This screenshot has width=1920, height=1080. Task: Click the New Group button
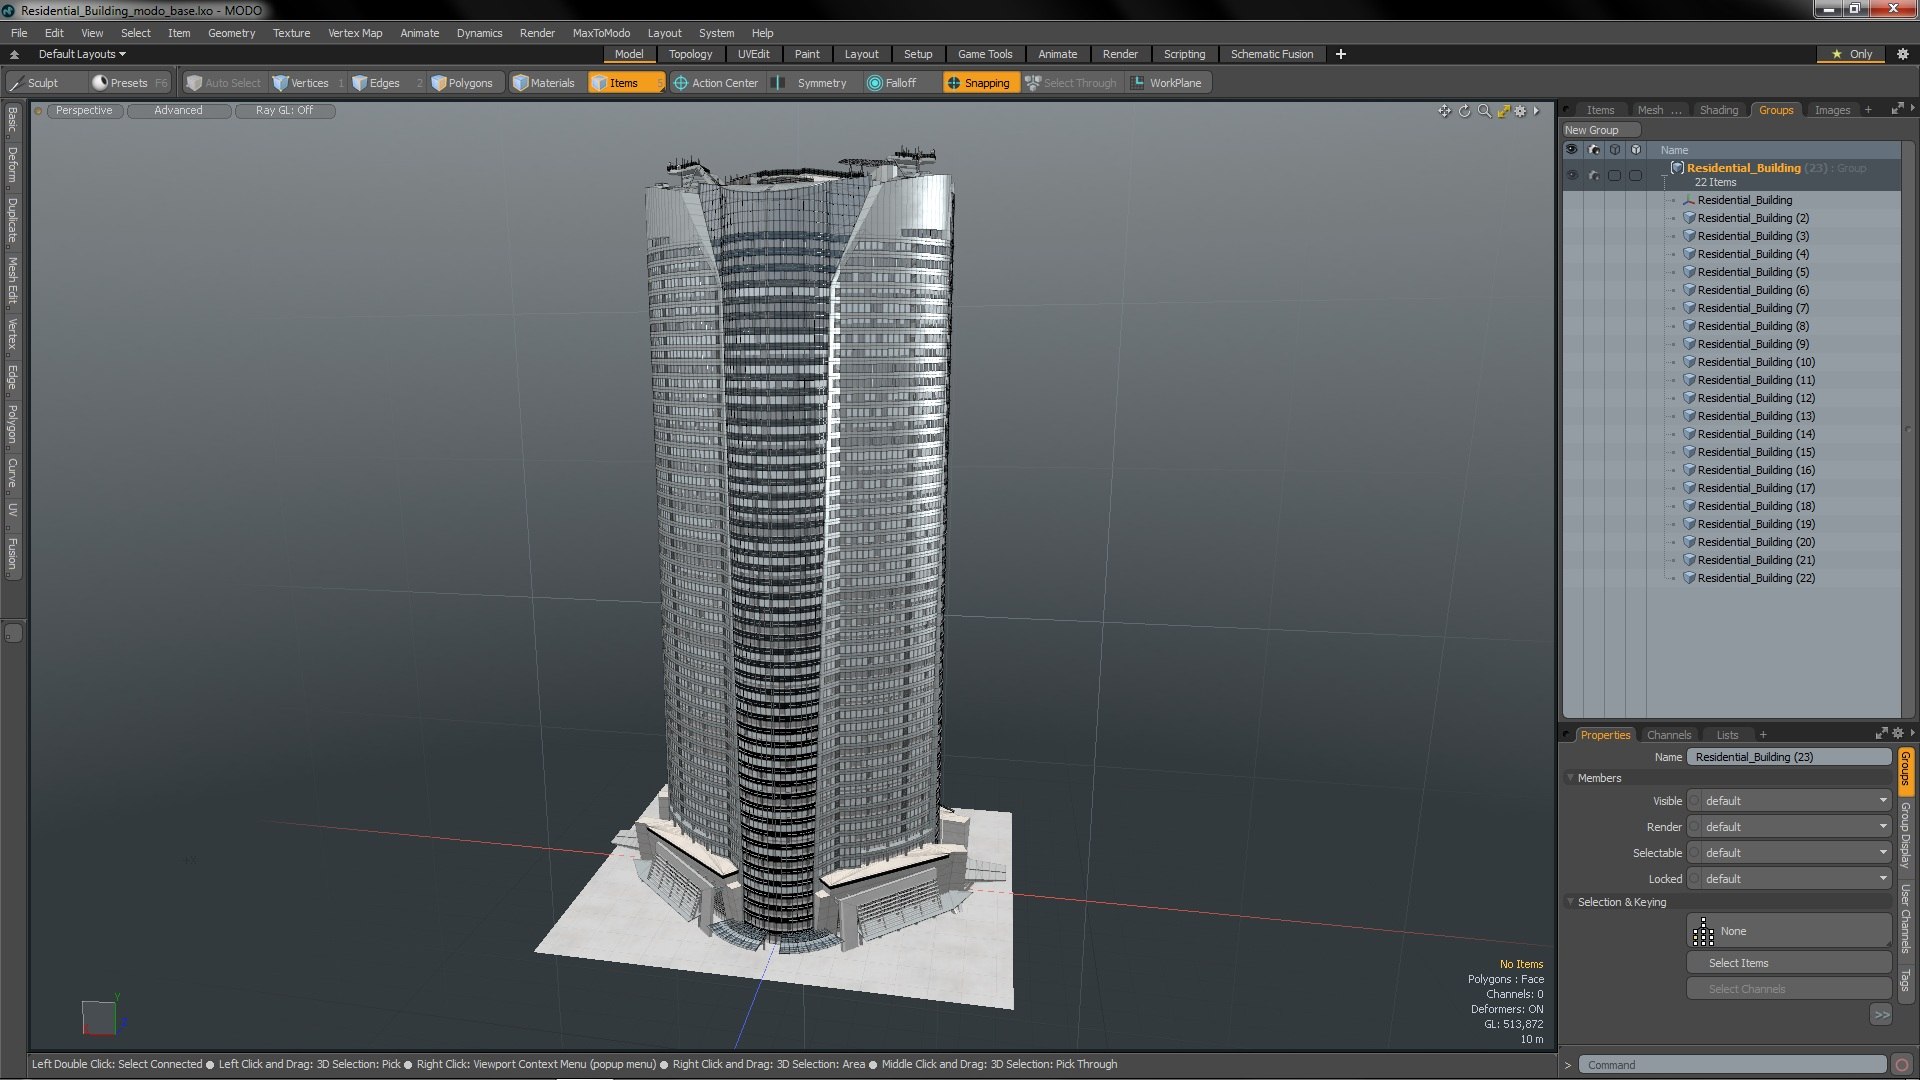tap(1600, 130)
